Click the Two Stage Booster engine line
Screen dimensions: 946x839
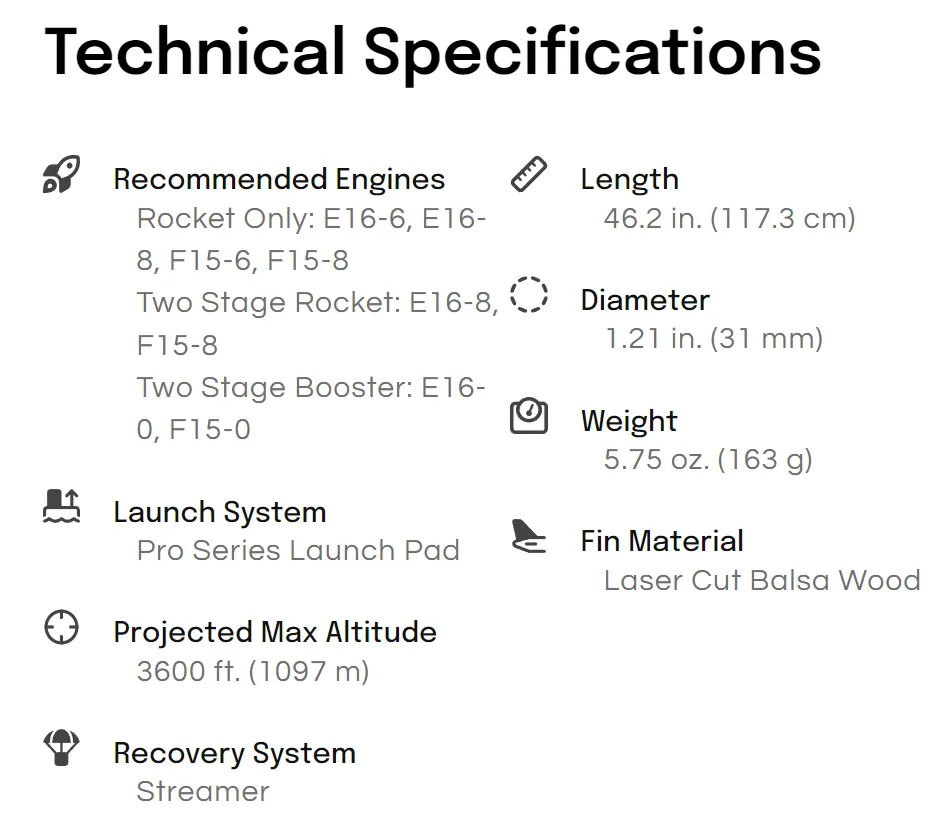tap(311, 408)
